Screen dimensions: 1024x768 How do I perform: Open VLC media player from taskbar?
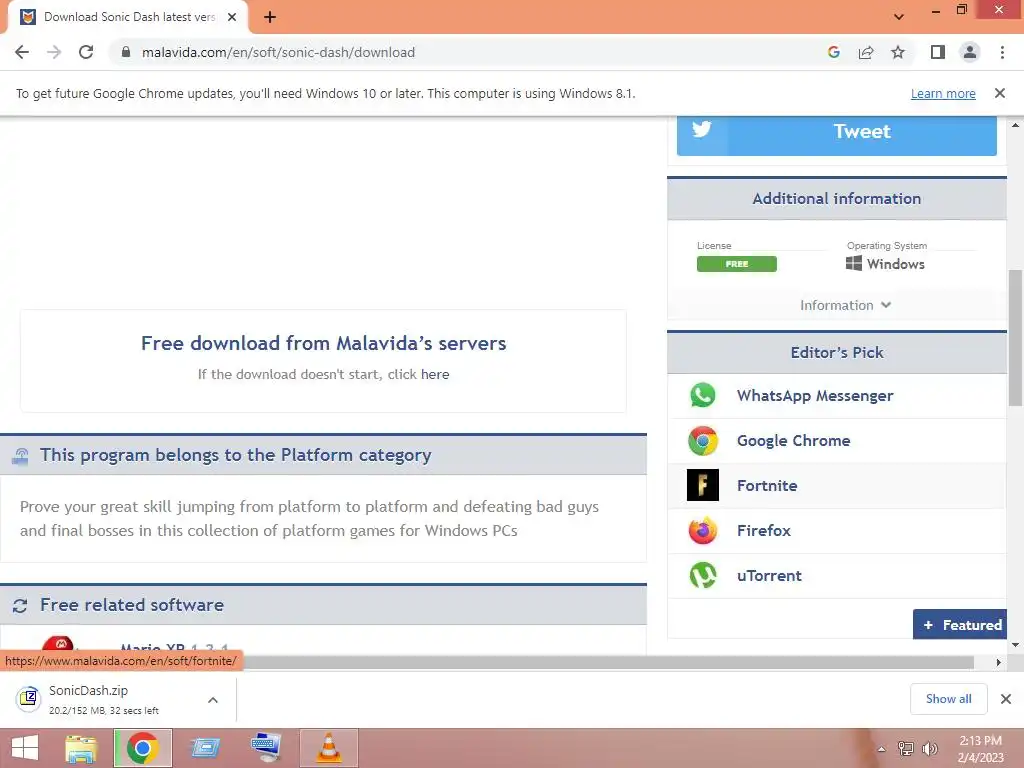coord(328,748)
